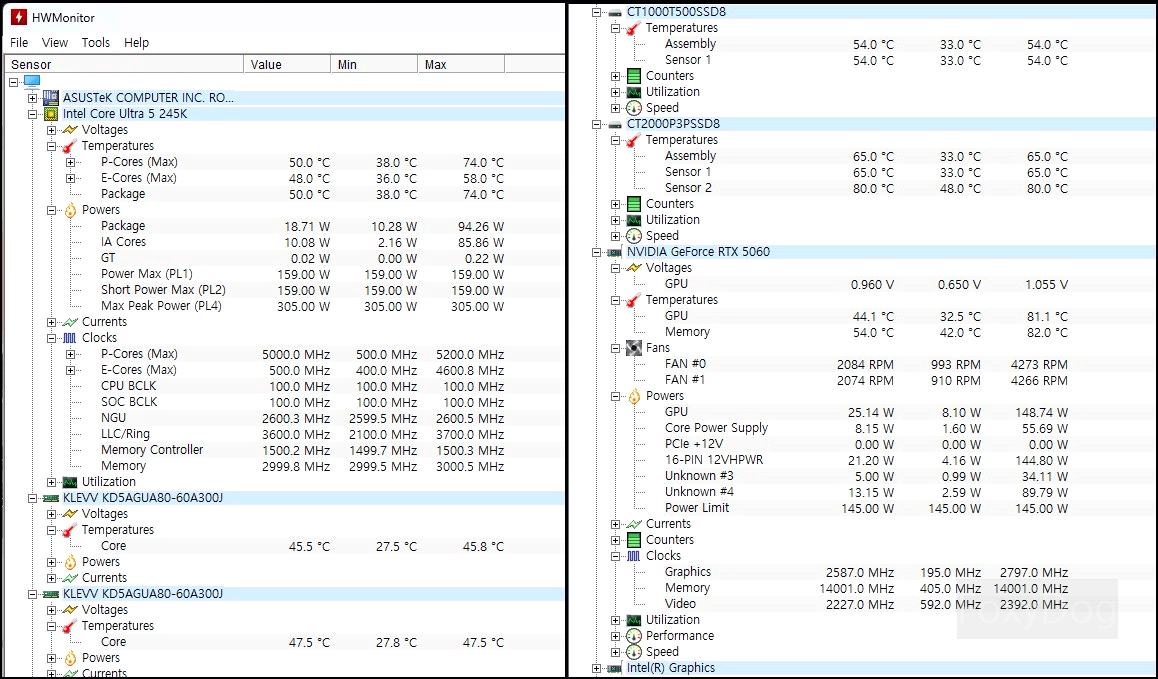Expand the P-Cores (Max) temperature row
Screen dimensions: 1158x679
[x=70, y=162]
